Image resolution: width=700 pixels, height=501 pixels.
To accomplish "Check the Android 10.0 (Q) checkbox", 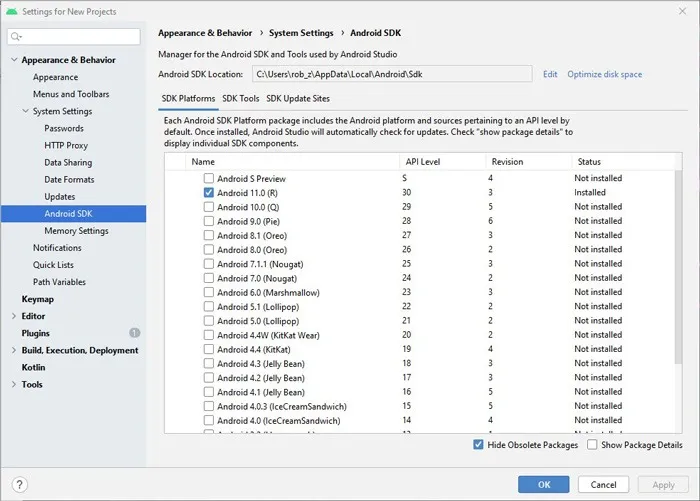I will [208, 207].
